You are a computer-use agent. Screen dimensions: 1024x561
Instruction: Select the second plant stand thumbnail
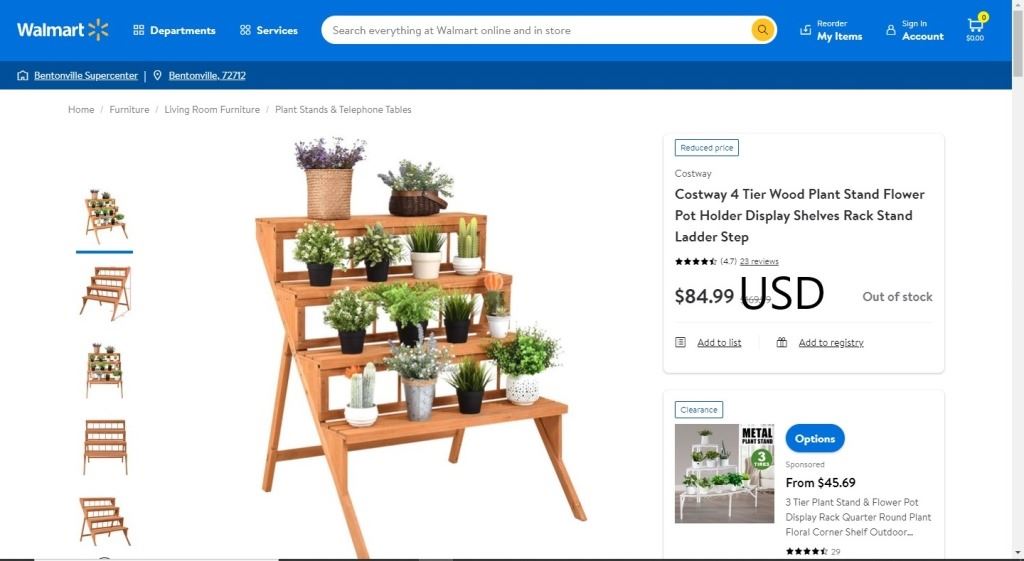click(x=105, y=293)
